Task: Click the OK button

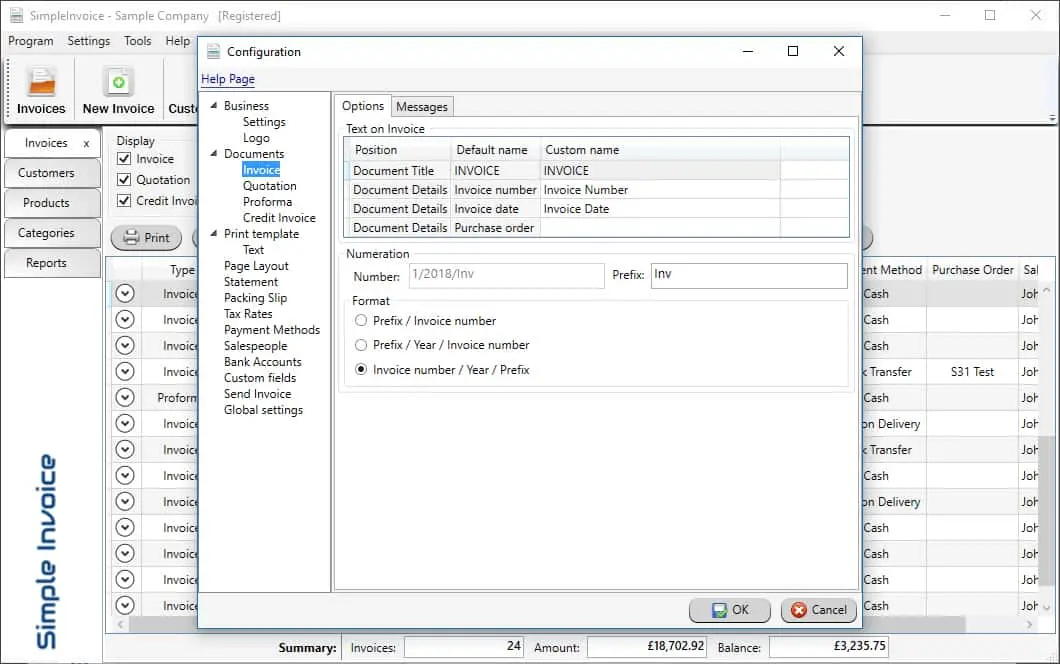Action: (729, 610)
